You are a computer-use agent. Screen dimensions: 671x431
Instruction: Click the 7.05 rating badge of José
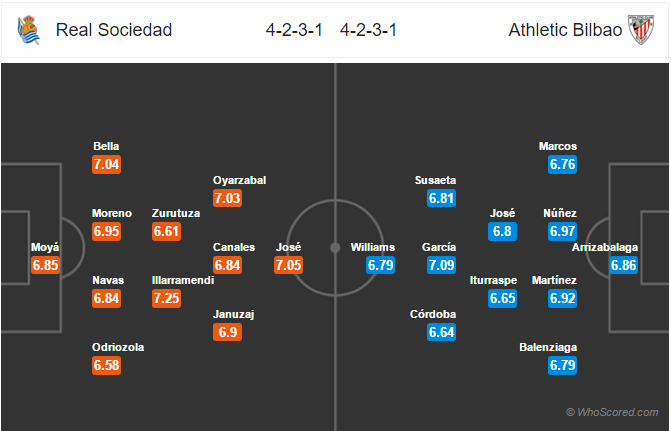tap(288, 265)
